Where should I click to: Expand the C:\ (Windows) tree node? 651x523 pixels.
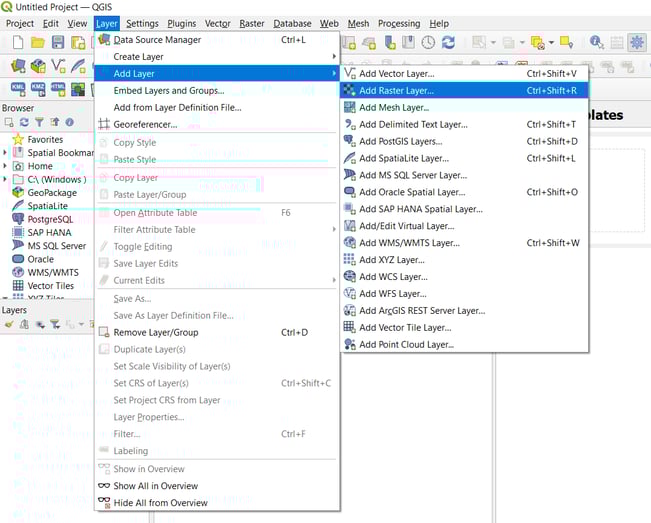click(x=5, y=179)
